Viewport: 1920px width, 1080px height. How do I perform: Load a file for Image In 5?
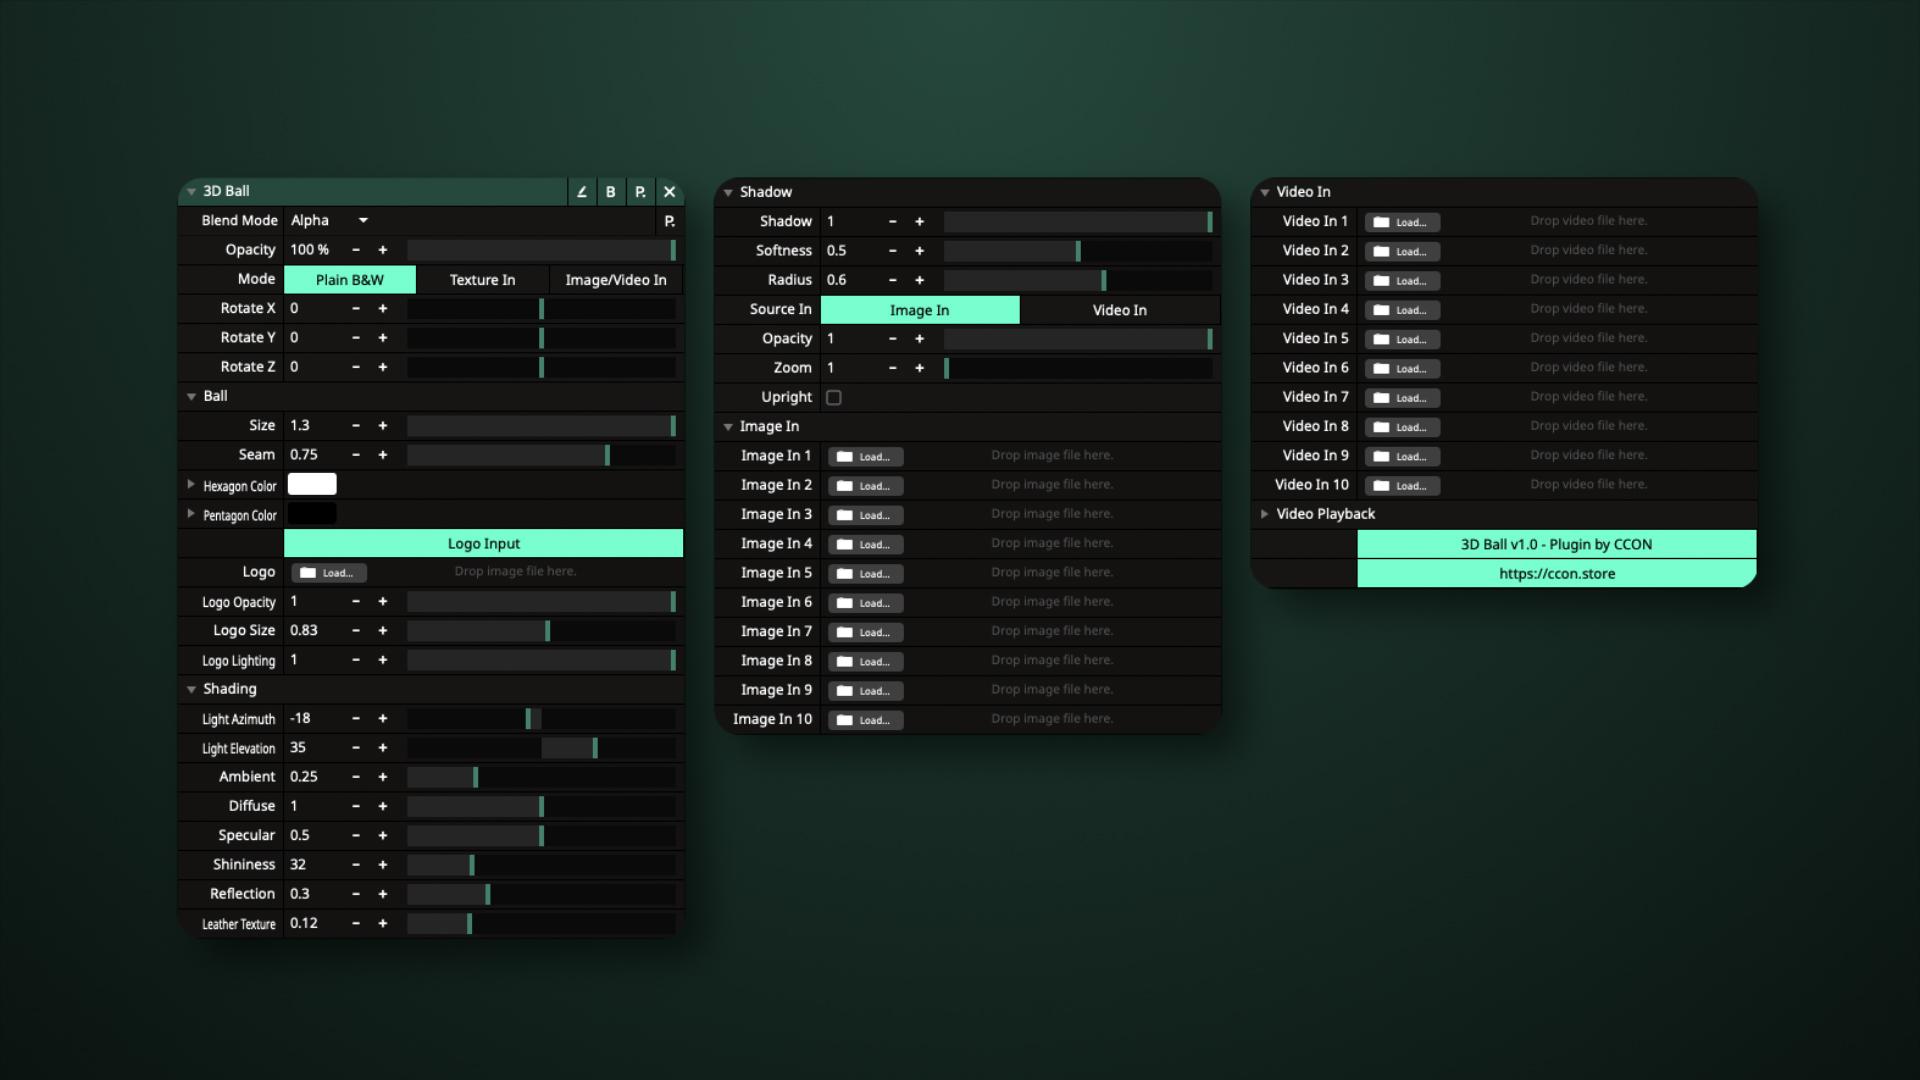click(x=866, y=574)
